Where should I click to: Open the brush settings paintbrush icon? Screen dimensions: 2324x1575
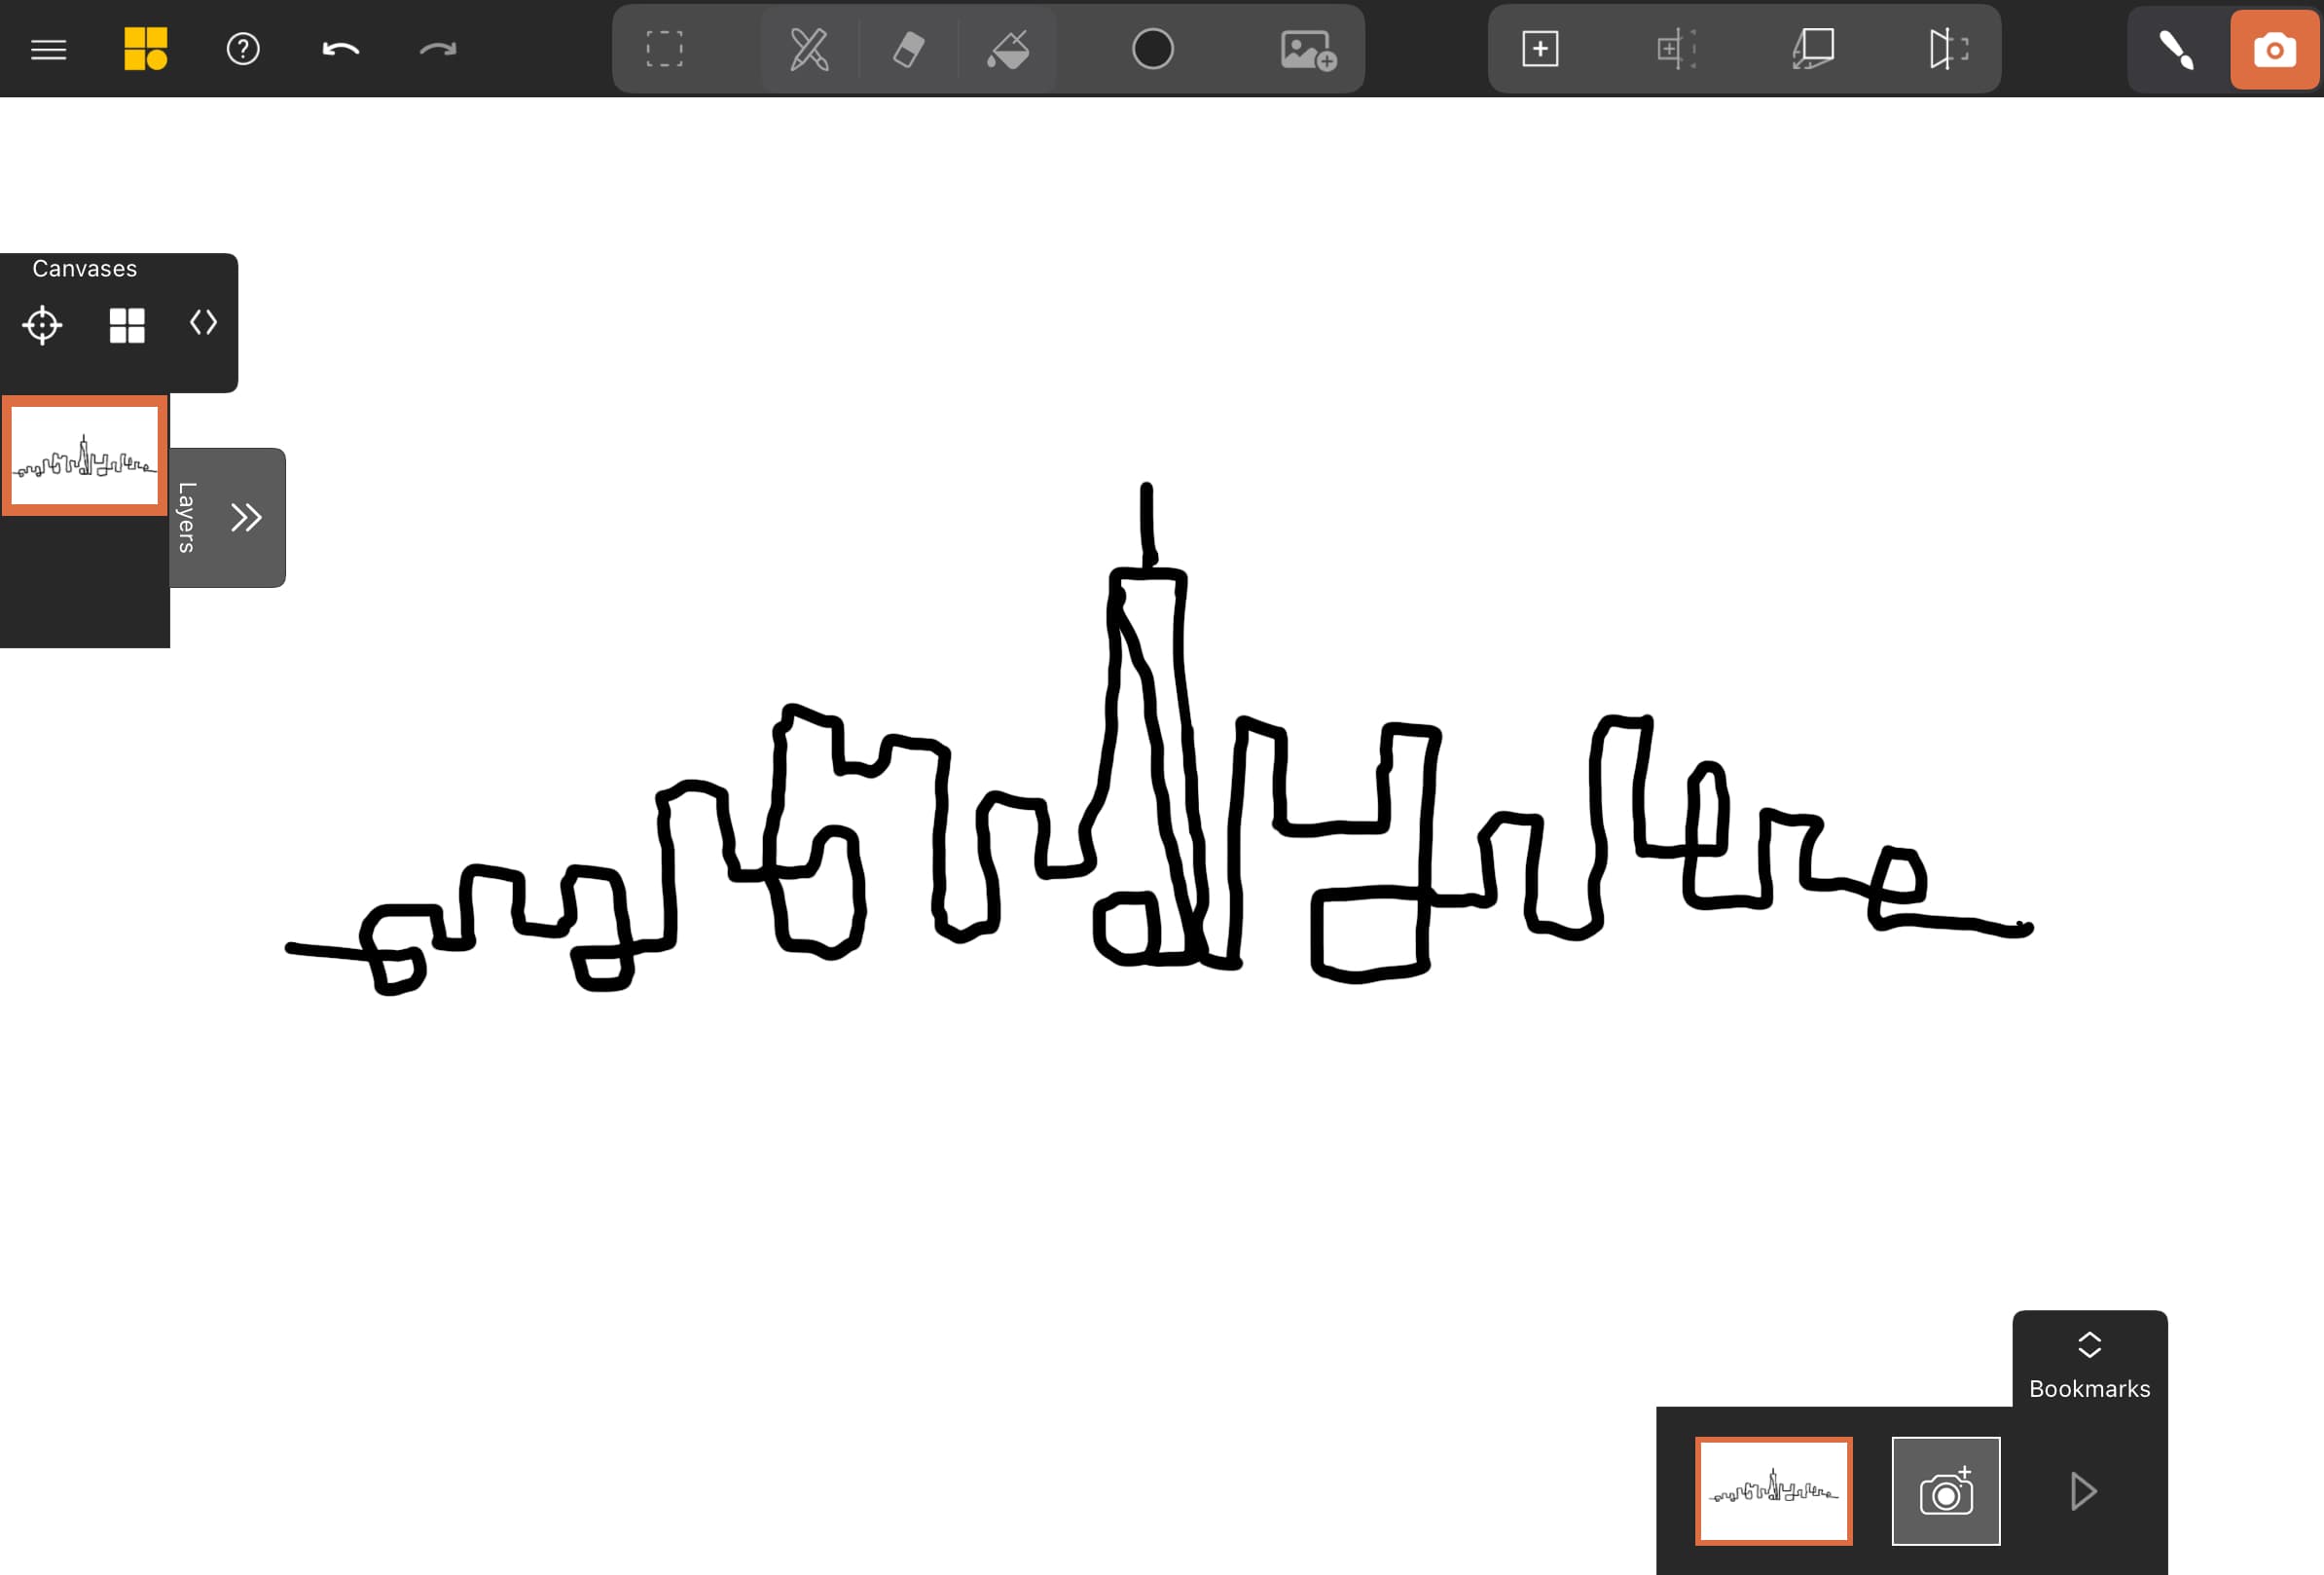2176,49
